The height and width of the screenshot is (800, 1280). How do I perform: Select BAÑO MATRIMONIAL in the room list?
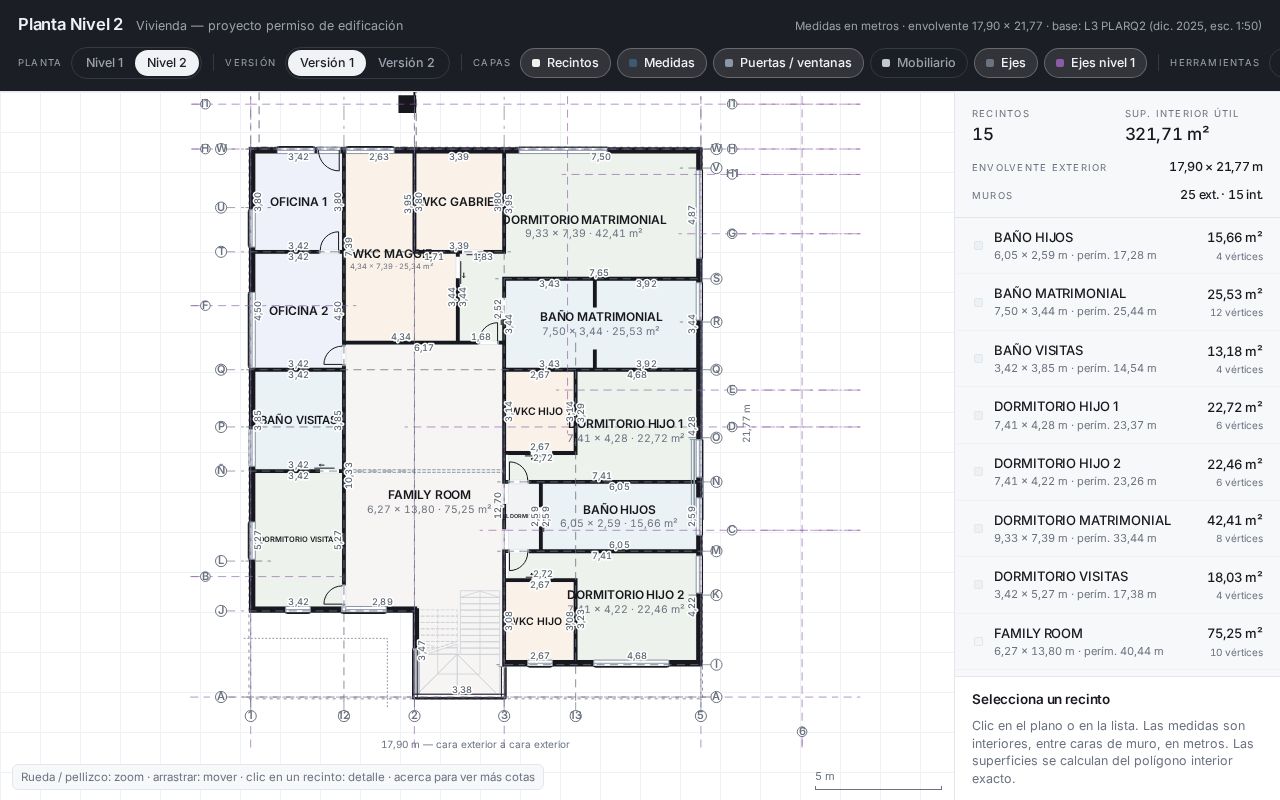(1117, 302)
